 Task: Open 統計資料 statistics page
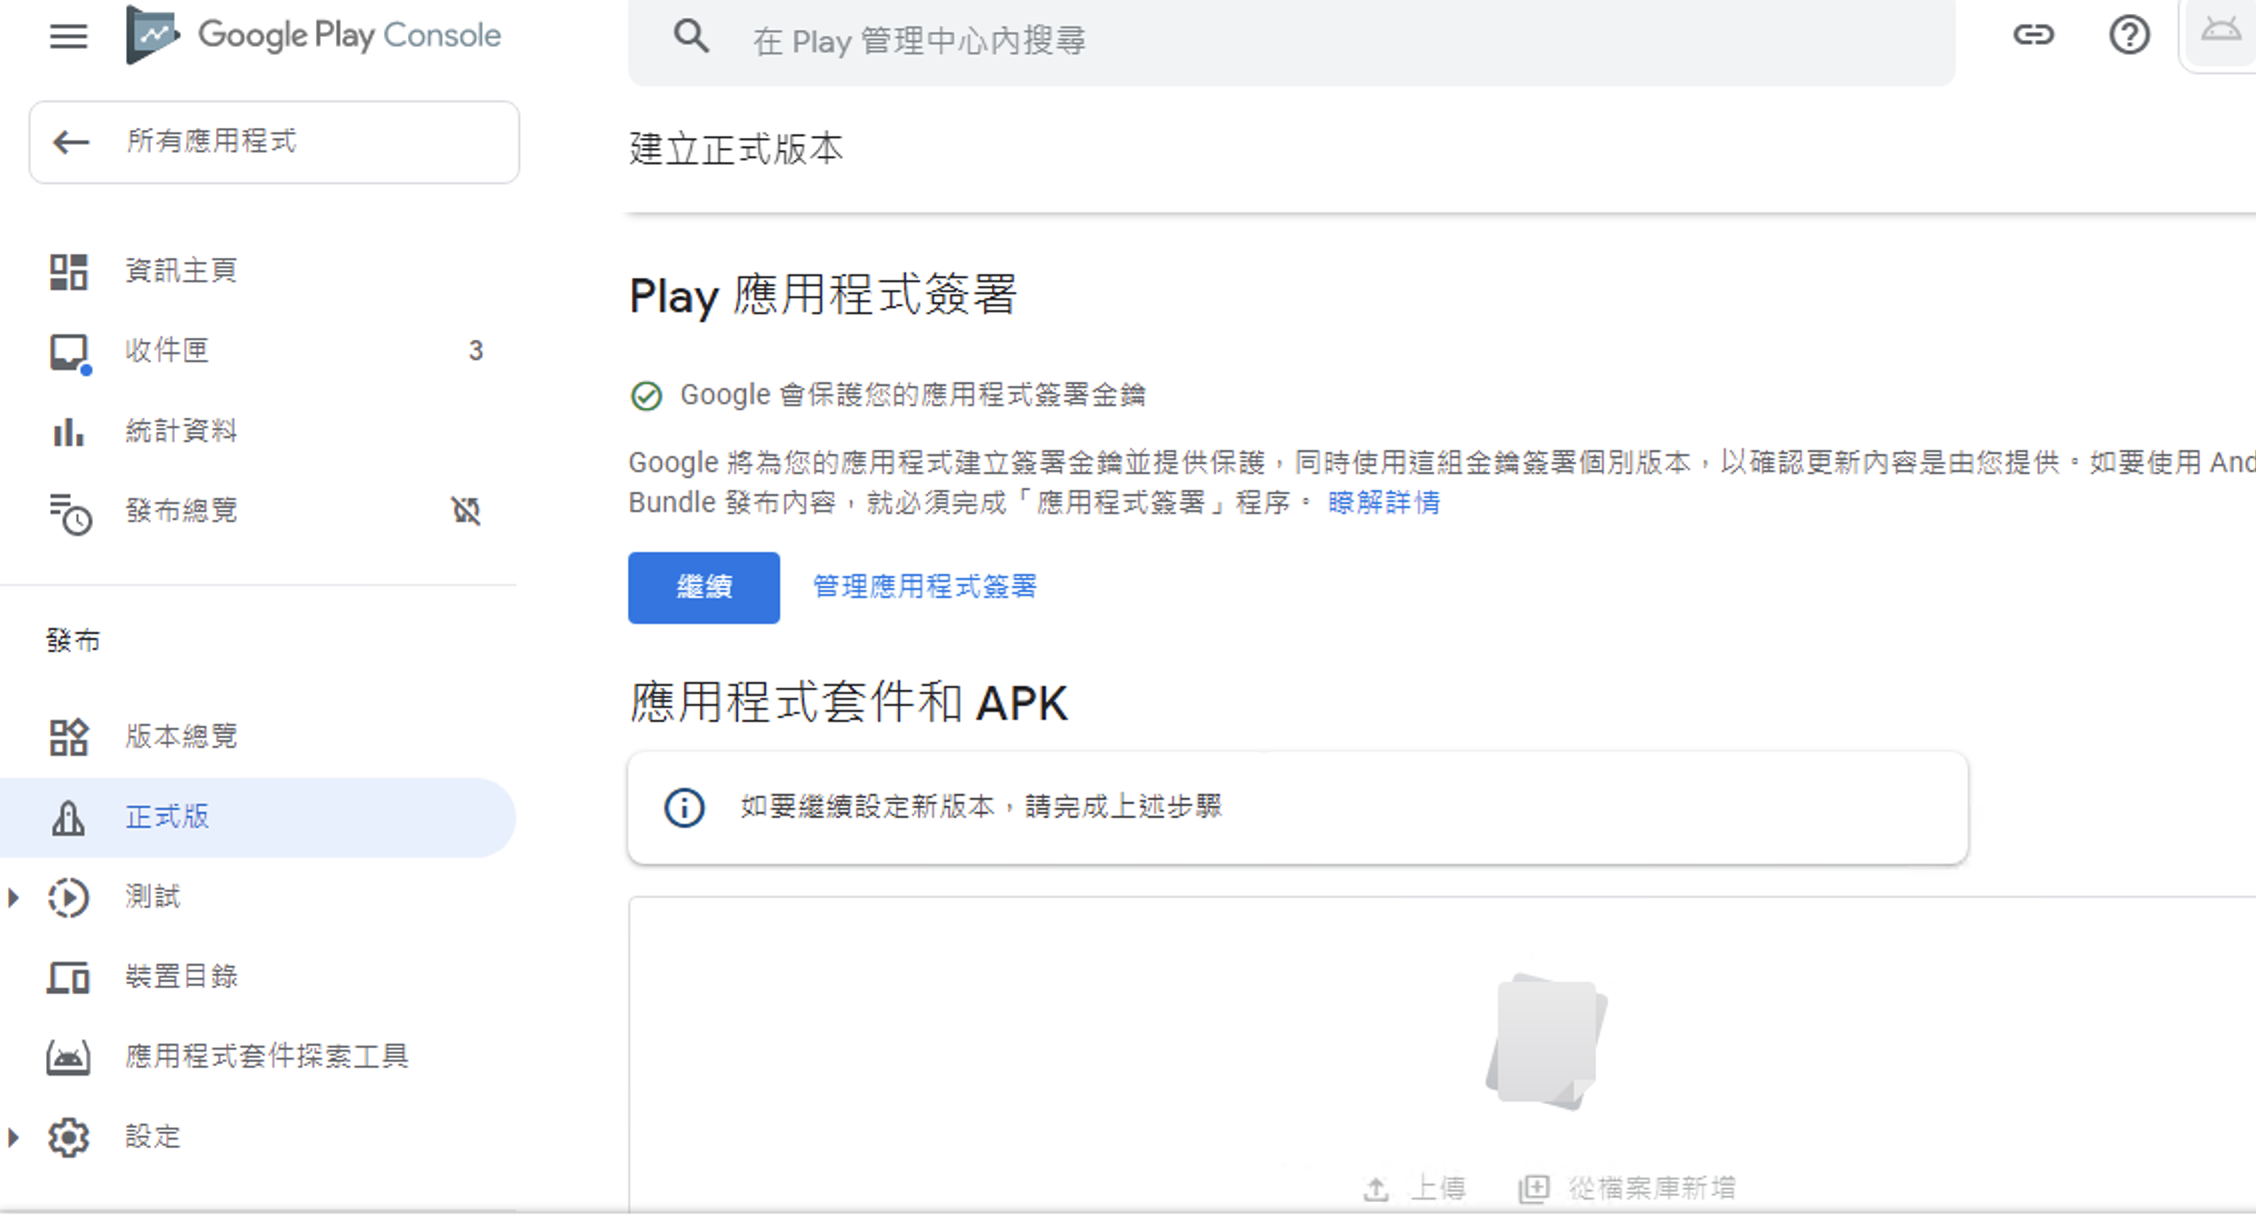pyautogui.click(x=181, y=431)
